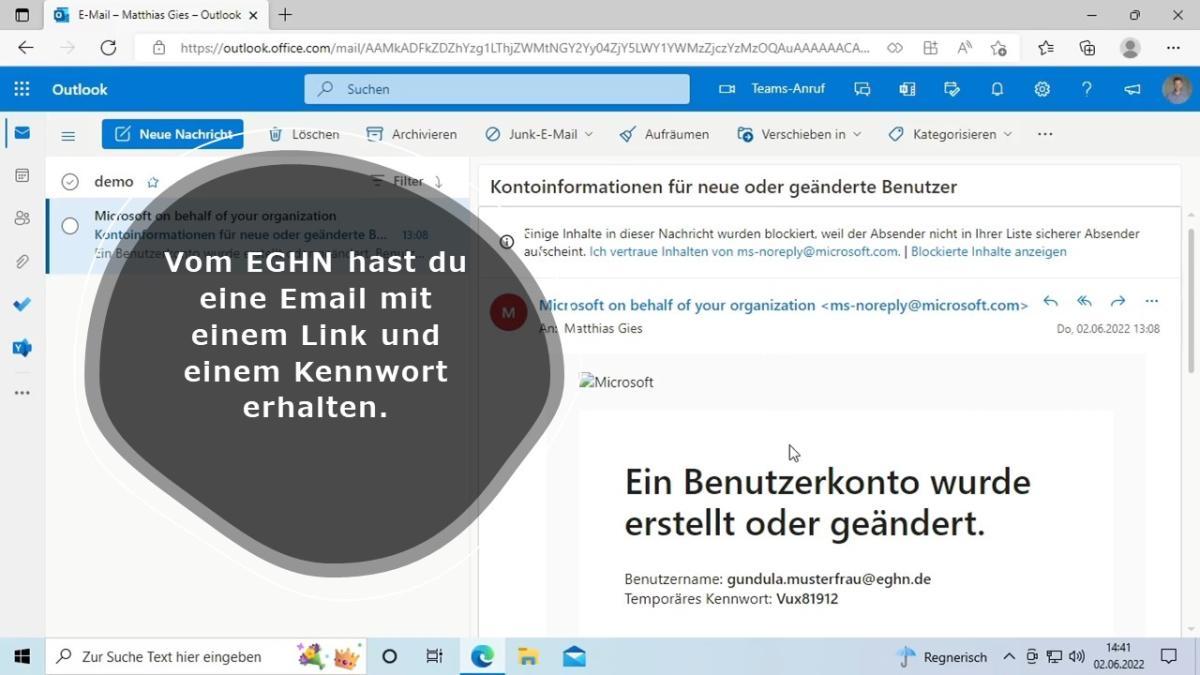Click the Suchen search field

pyautogui.click(x=497, y=89)
